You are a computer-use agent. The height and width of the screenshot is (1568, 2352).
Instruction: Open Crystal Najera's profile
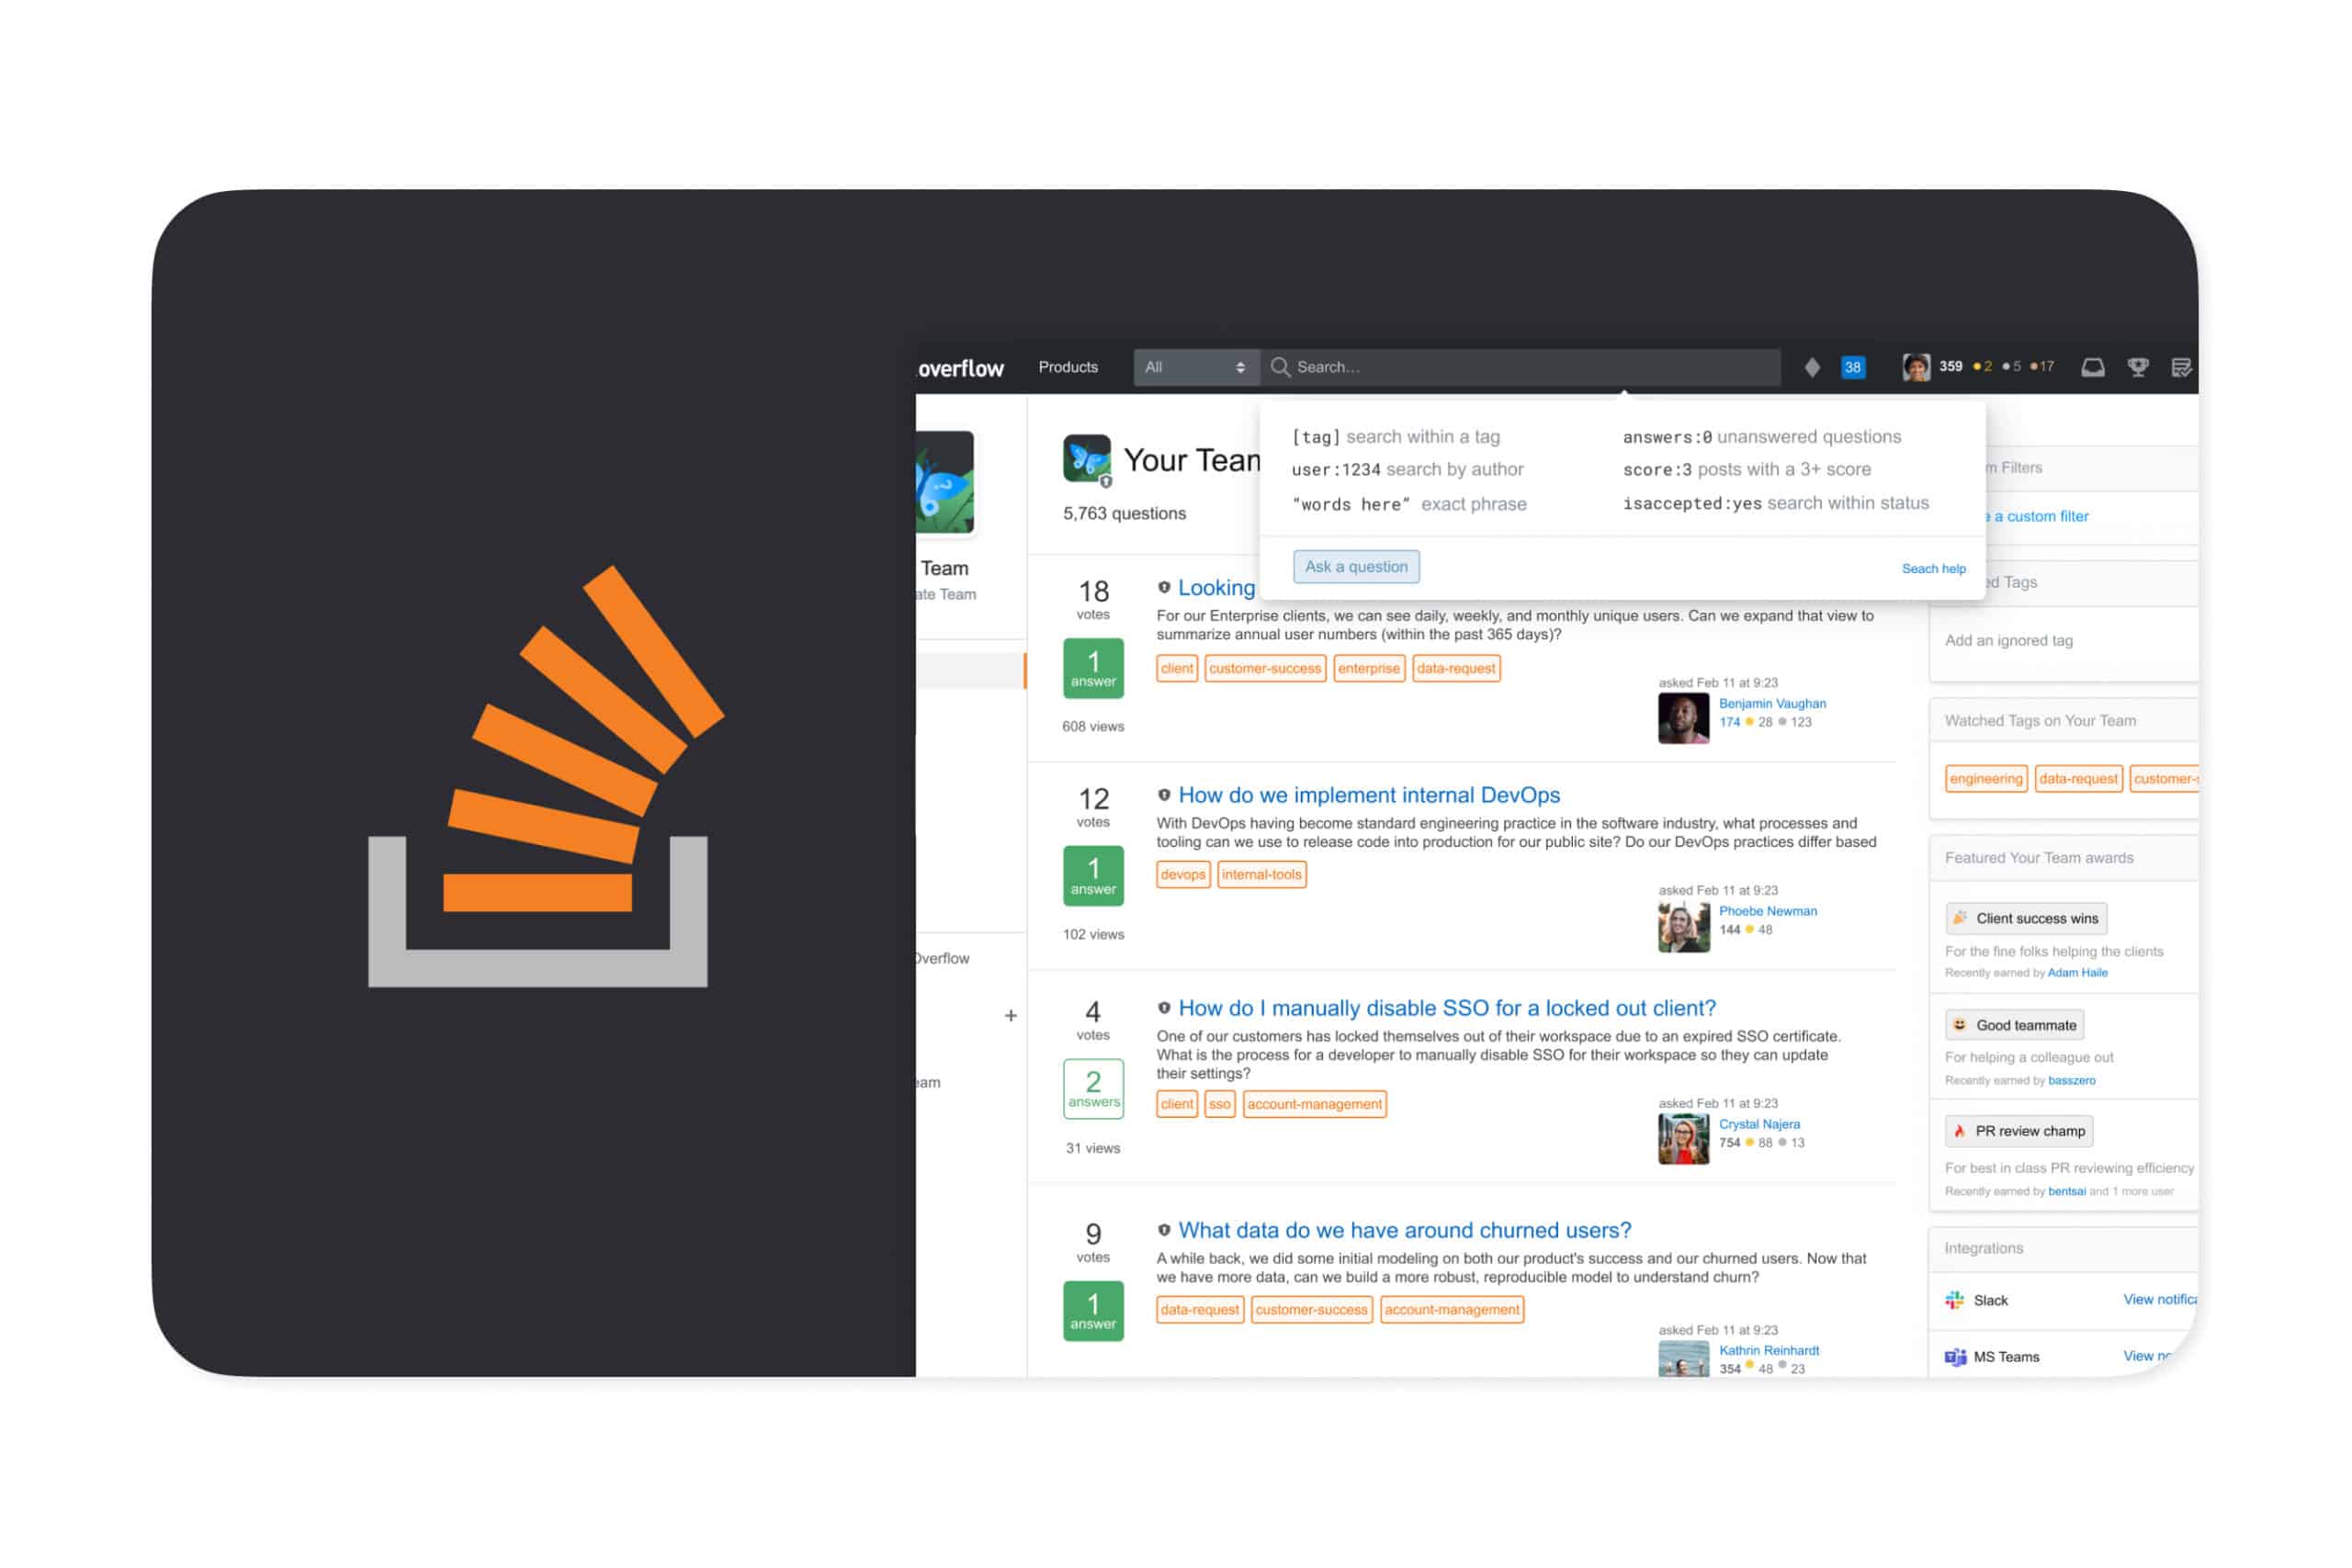pyautogui.click(x=1759, y=1124)
